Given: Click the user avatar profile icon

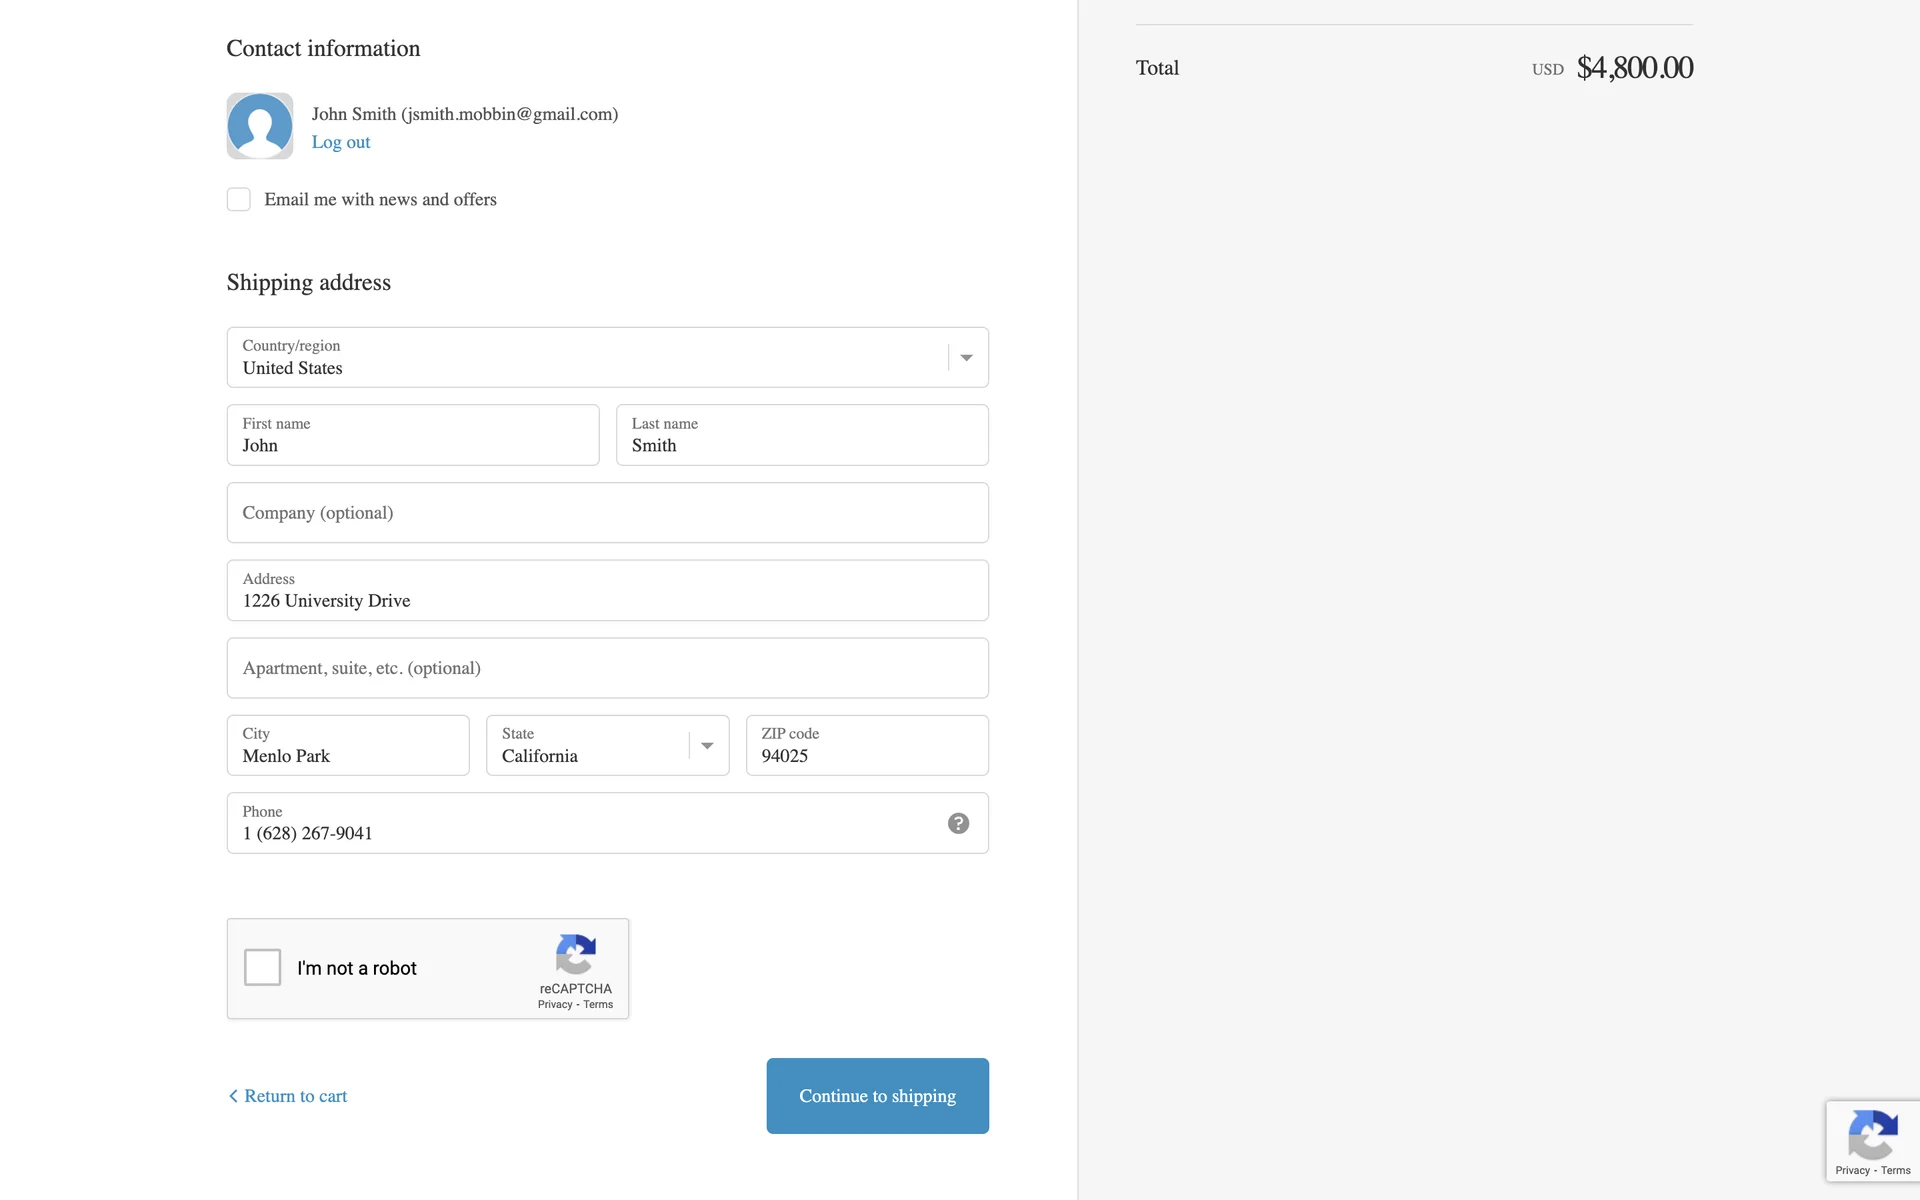Looking at the screenshot, I should click(x=260, y=126).
